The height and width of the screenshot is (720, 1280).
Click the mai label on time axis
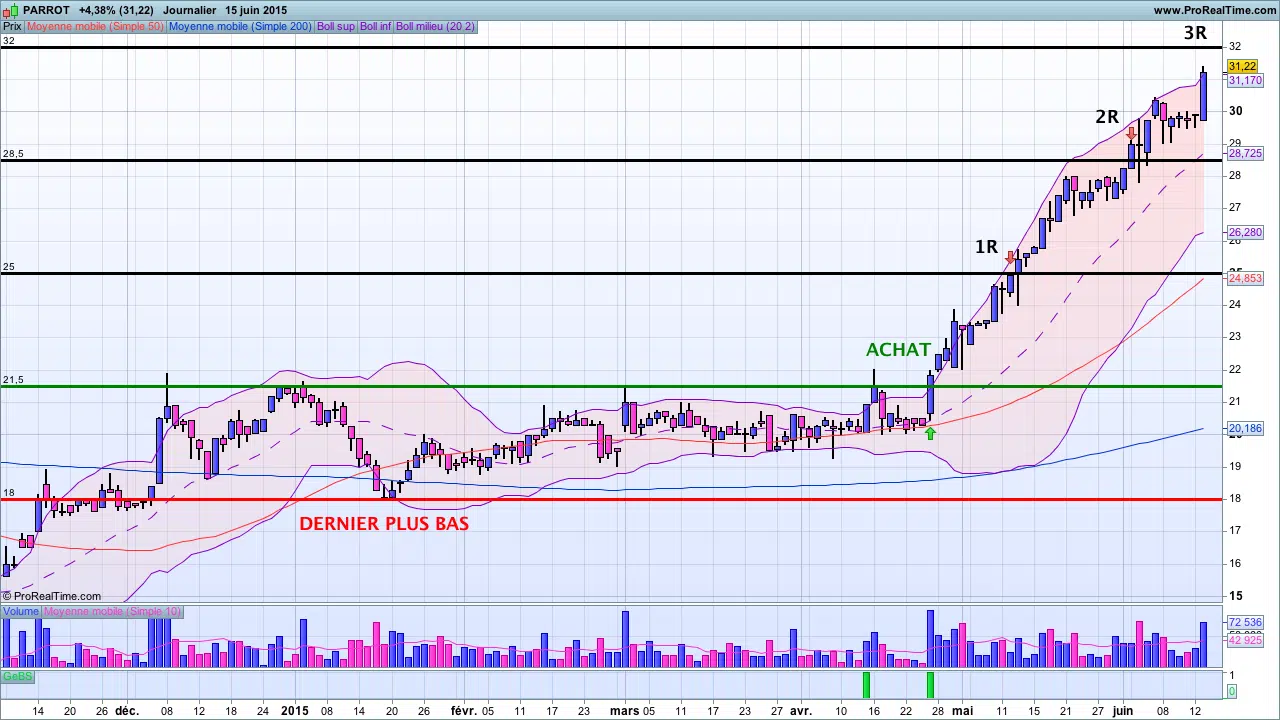962,711
